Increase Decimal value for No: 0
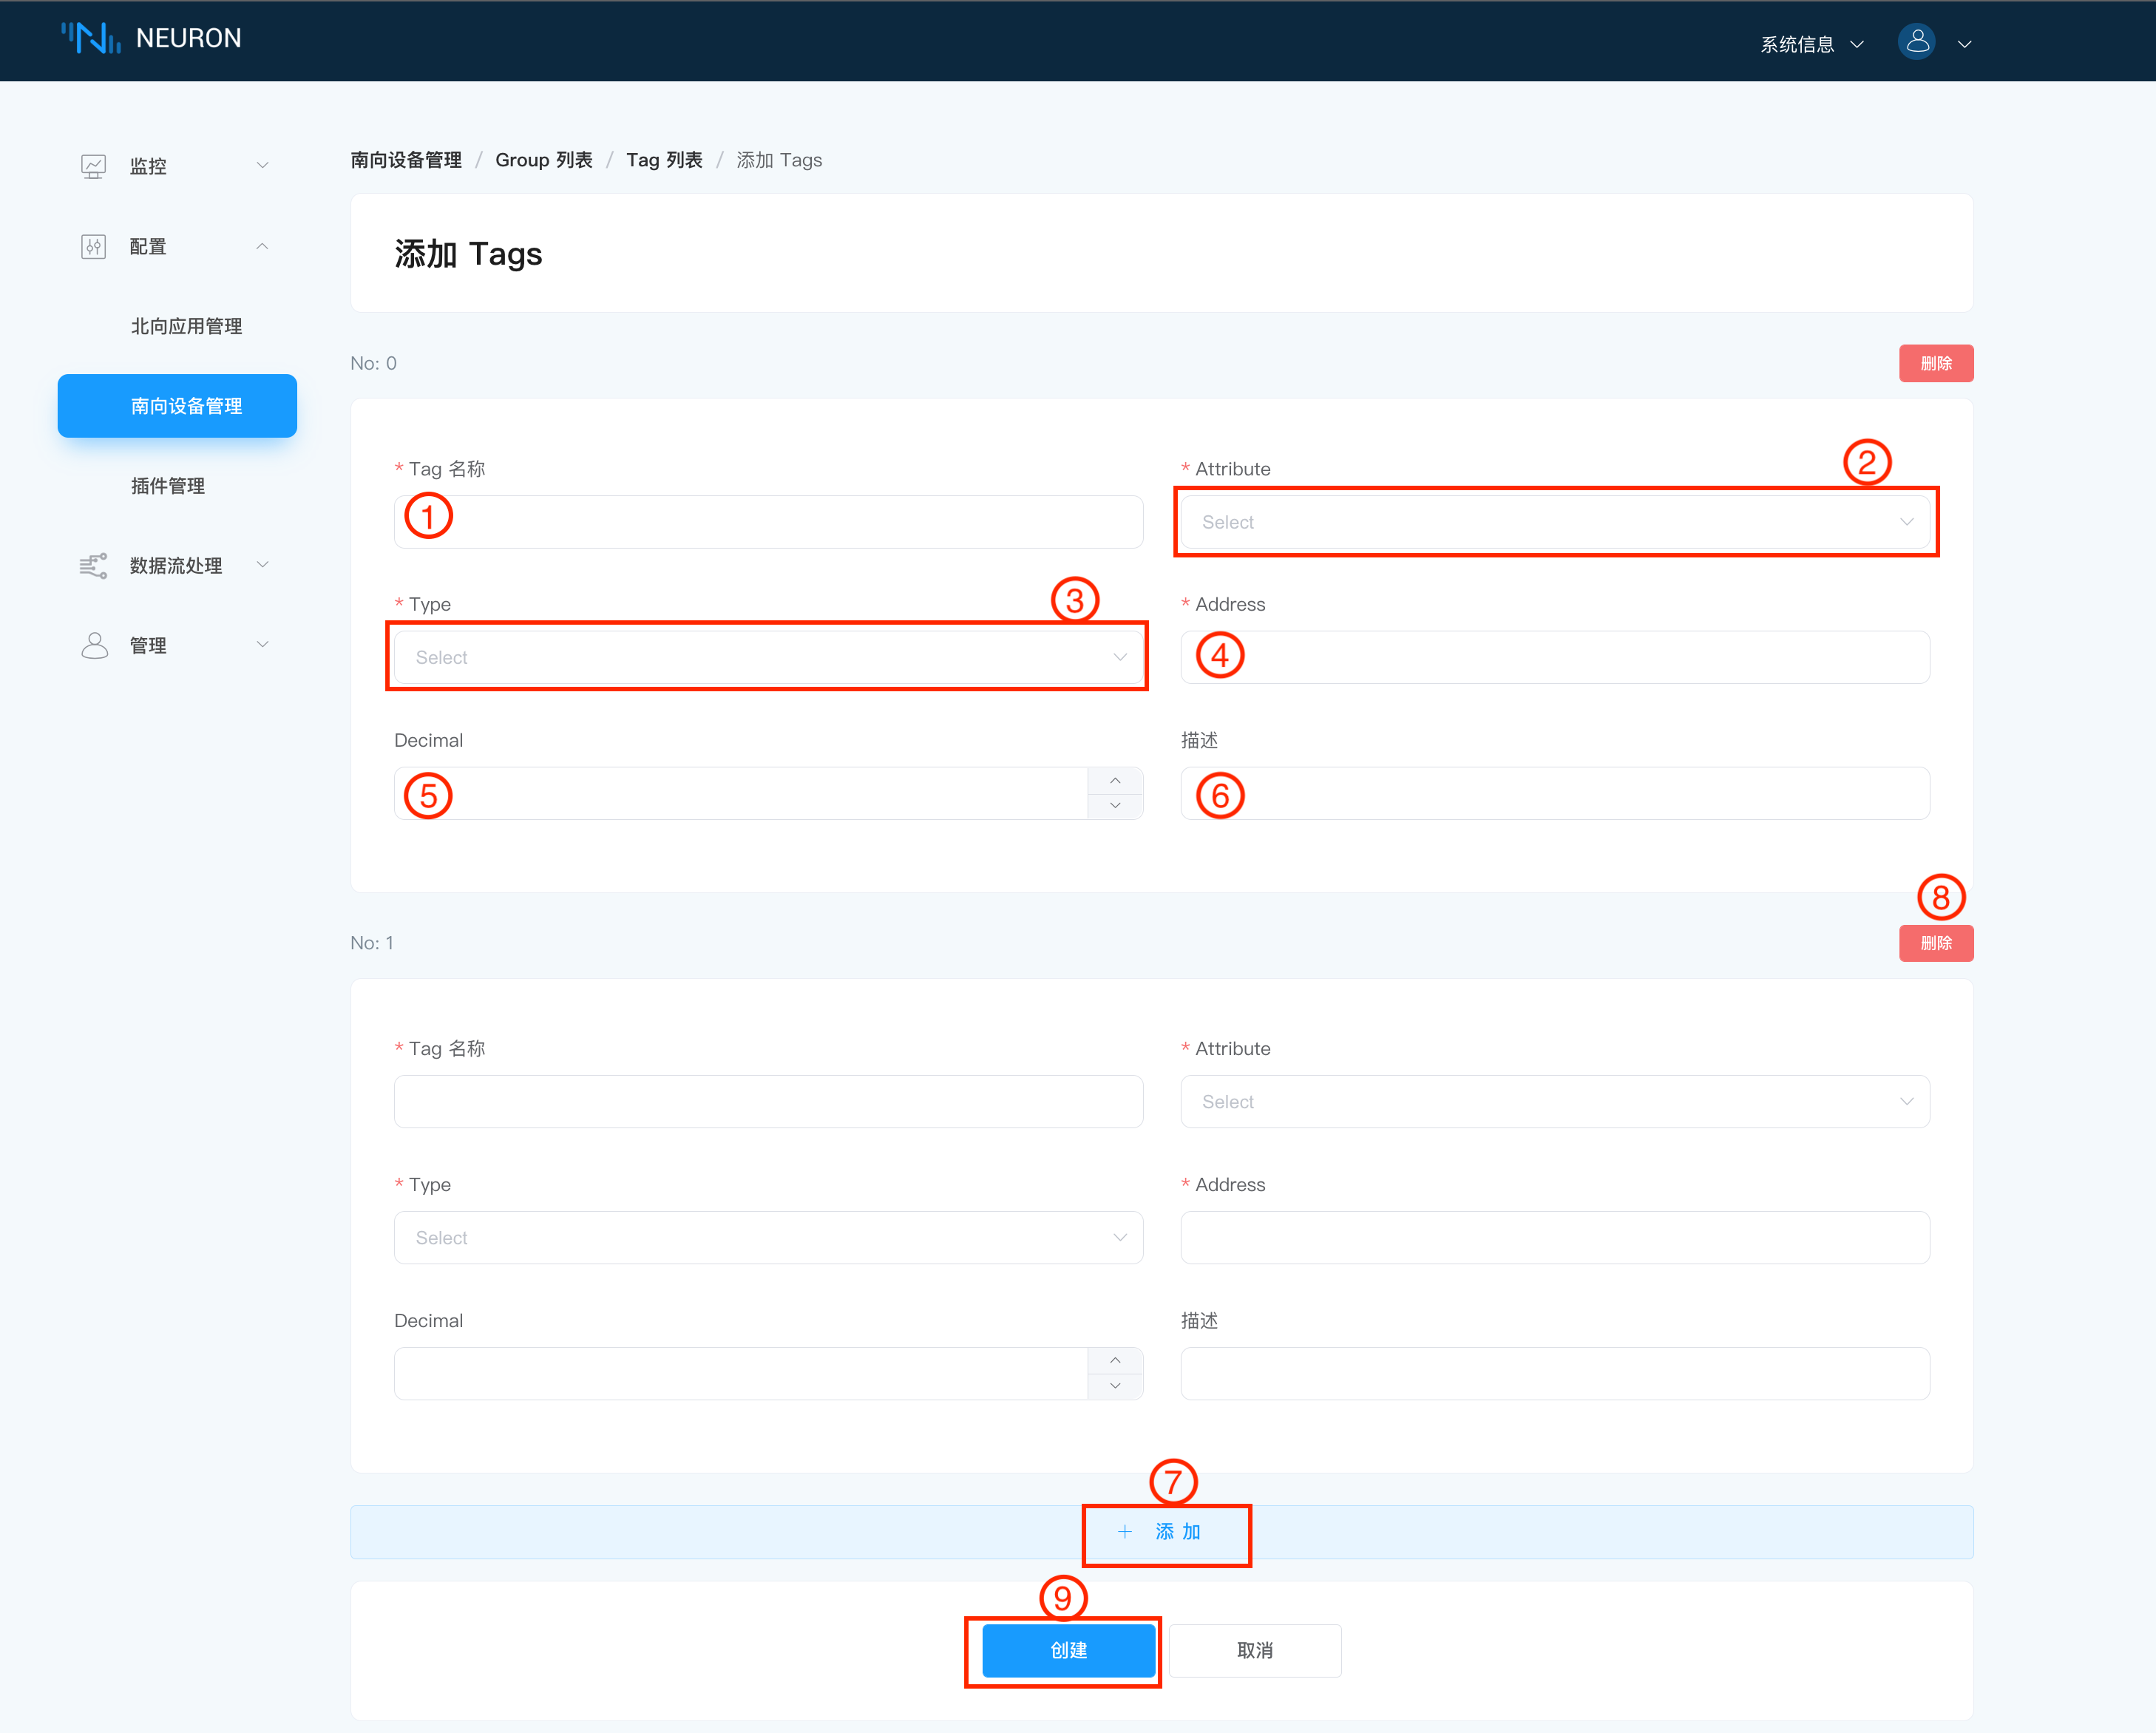 1115,781
